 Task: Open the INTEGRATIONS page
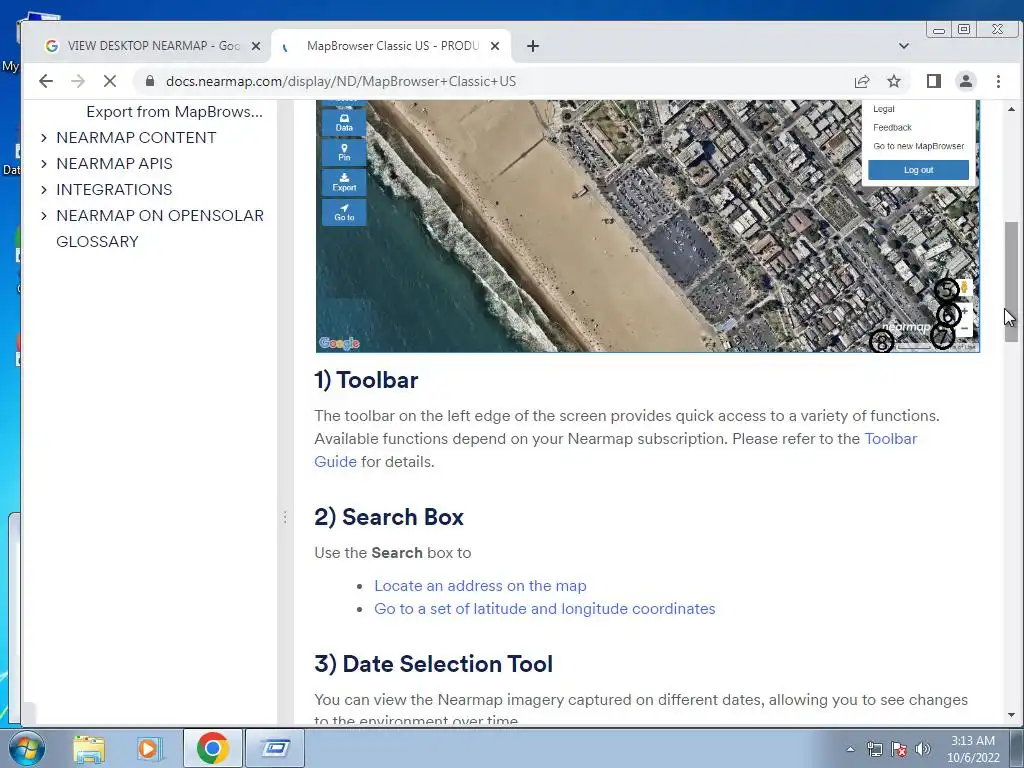tap(114, 190)
